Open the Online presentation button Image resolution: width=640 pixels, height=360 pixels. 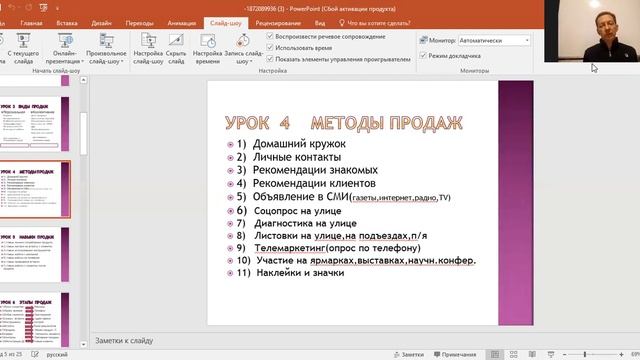65,49
